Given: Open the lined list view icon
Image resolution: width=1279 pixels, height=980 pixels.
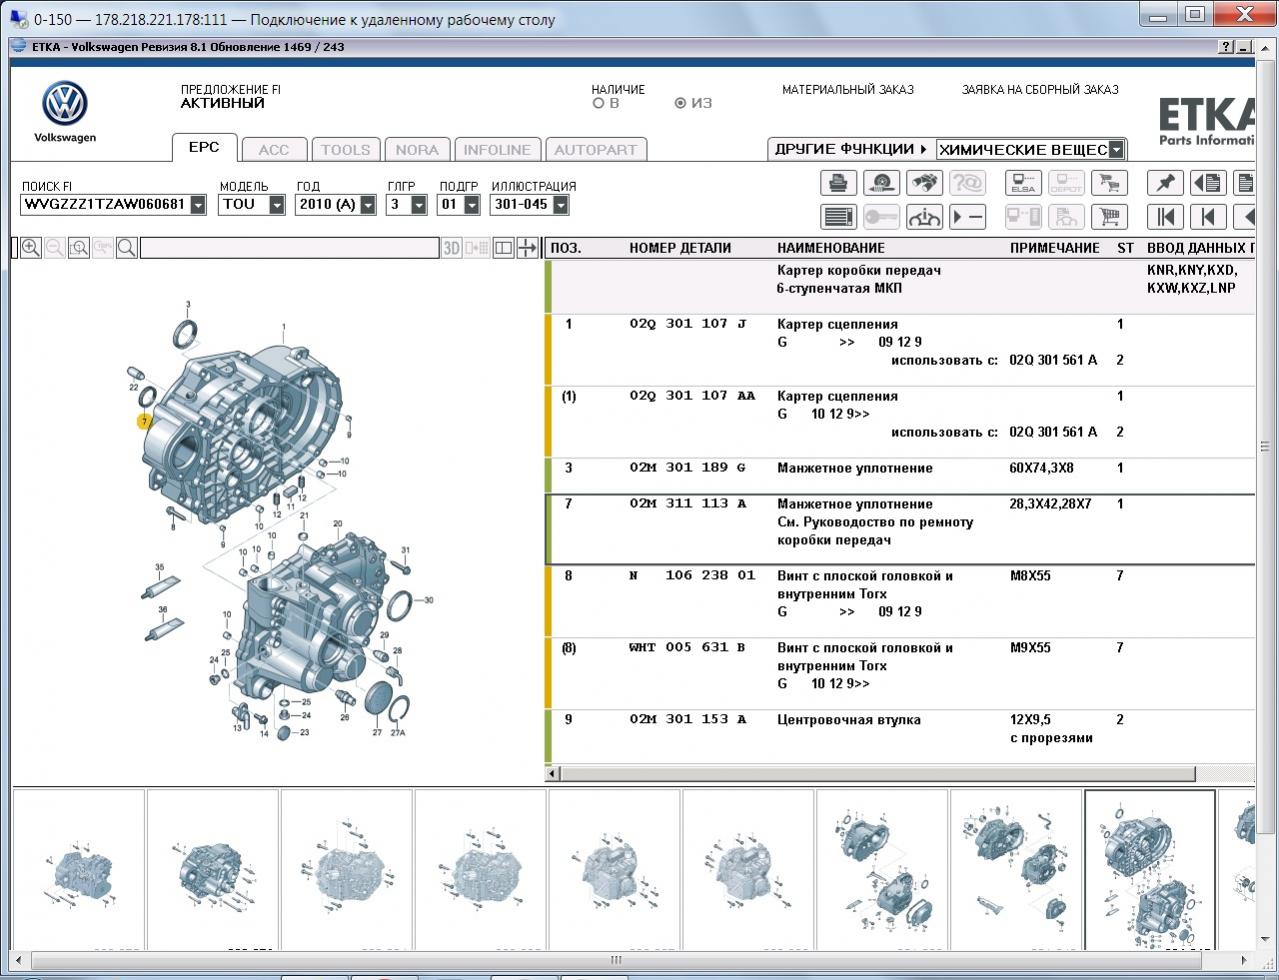Looking at the screenshot, I should pos(839,216).
